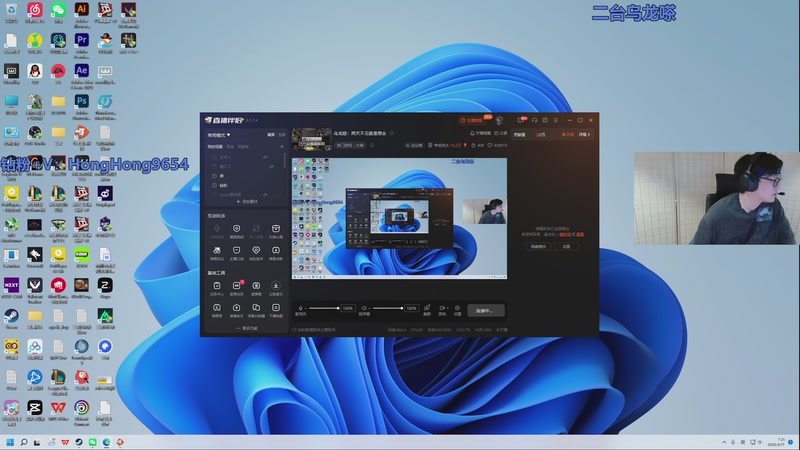Click the large streaming status button
Image resolution: width=800 pixels, height=450 pixels.
(486, 310)
